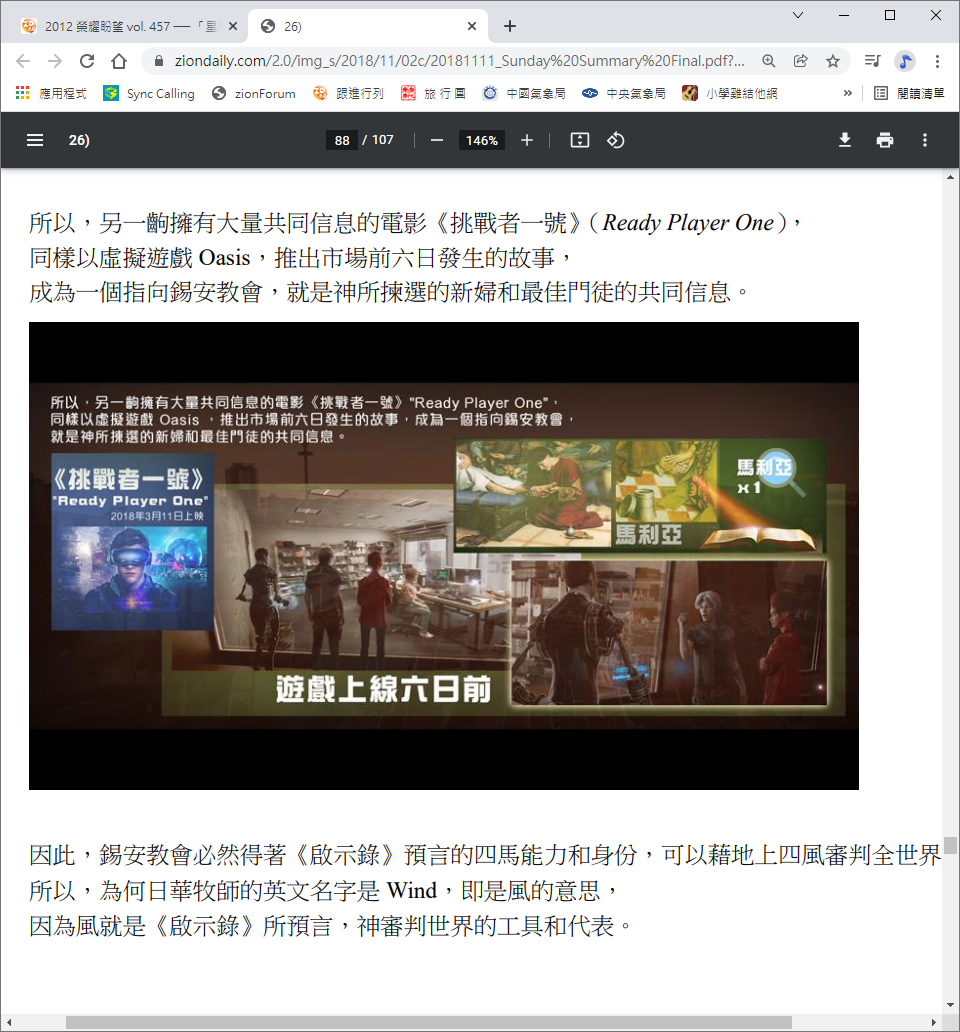Image resolution: width=960 pixels, height=1032 pixels.
Task: Click the horizontal scrollbar thumb
Action: coord(428,1022)
